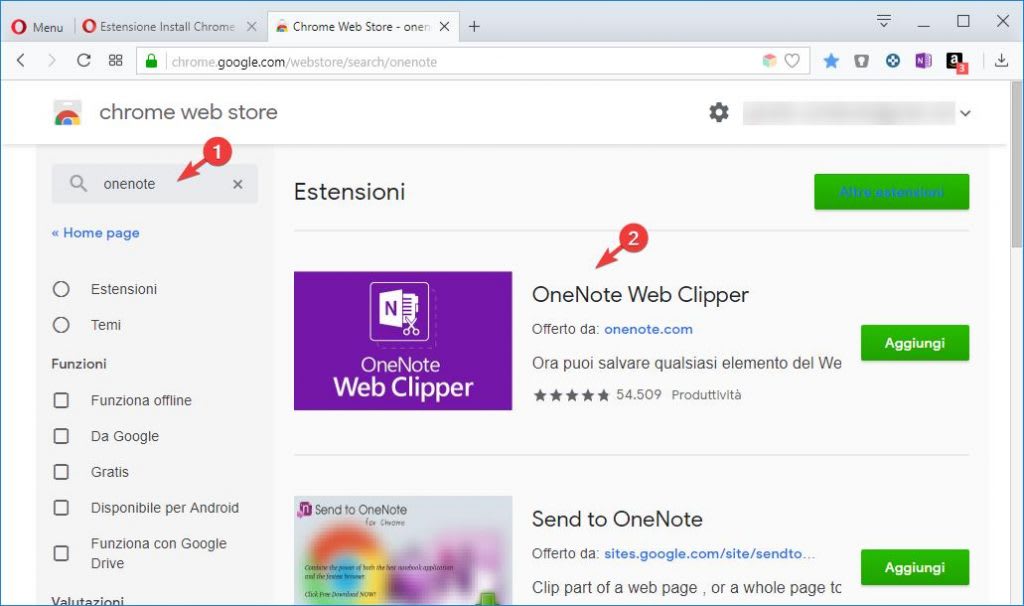Add Send to OneNote with Aggiungi
The image size is (1024, 606).
tap(915, 567)
